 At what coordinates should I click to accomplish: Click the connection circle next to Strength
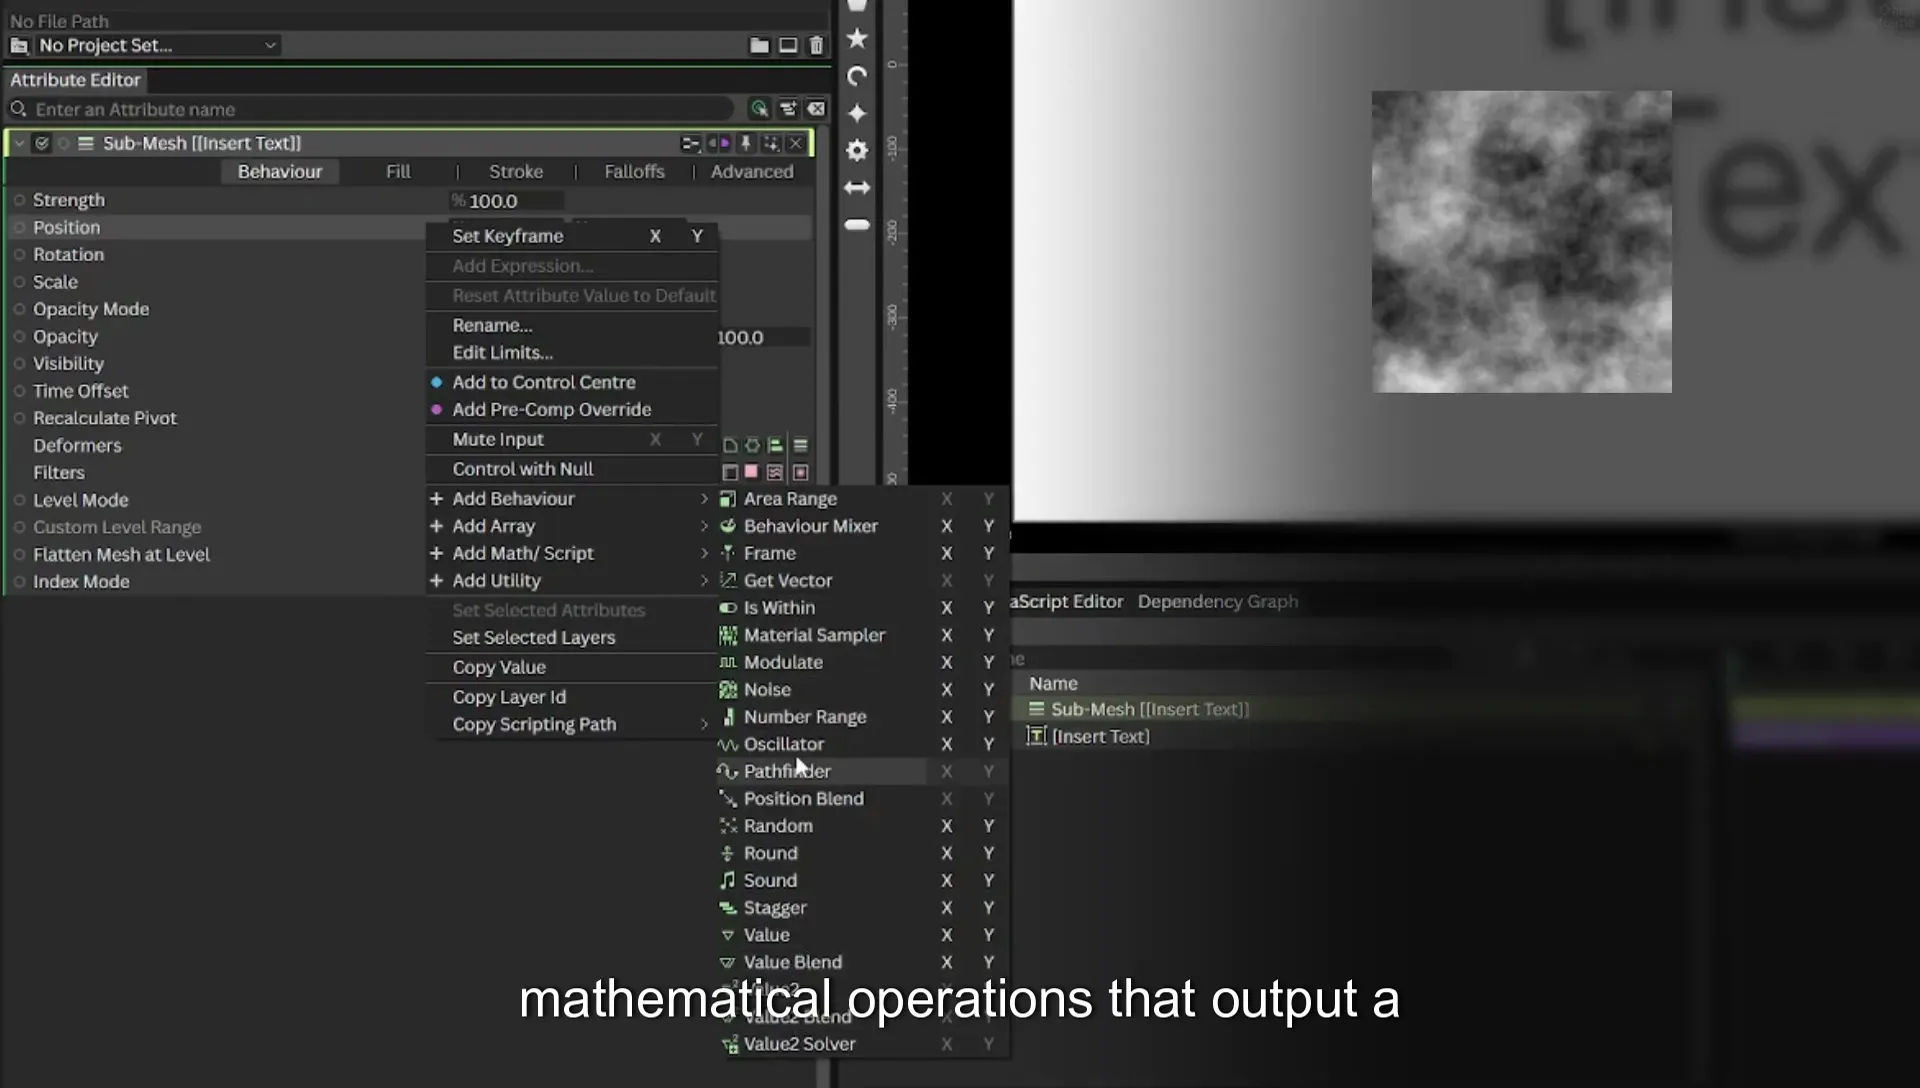coord(19,200)
